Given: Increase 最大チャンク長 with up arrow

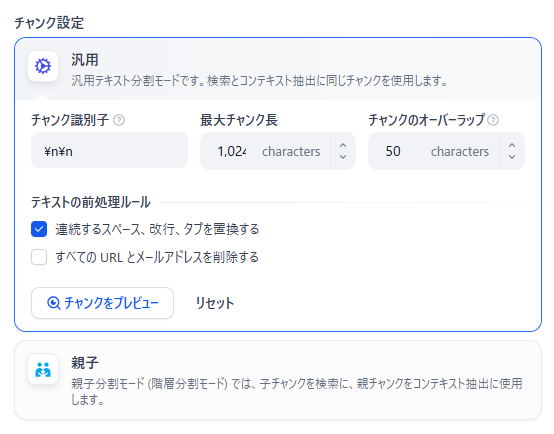Looking at the screenshot, I should (343, 145).
